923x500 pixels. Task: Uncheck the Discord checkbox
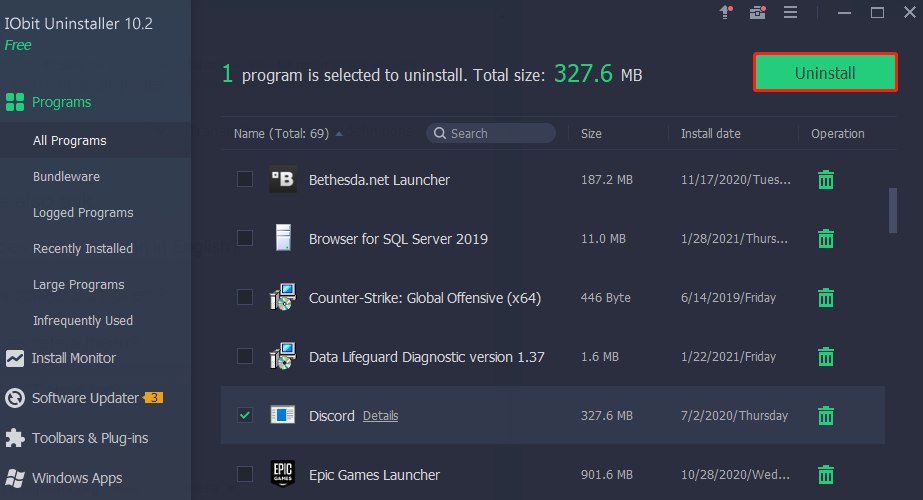[x=245, y=415]
